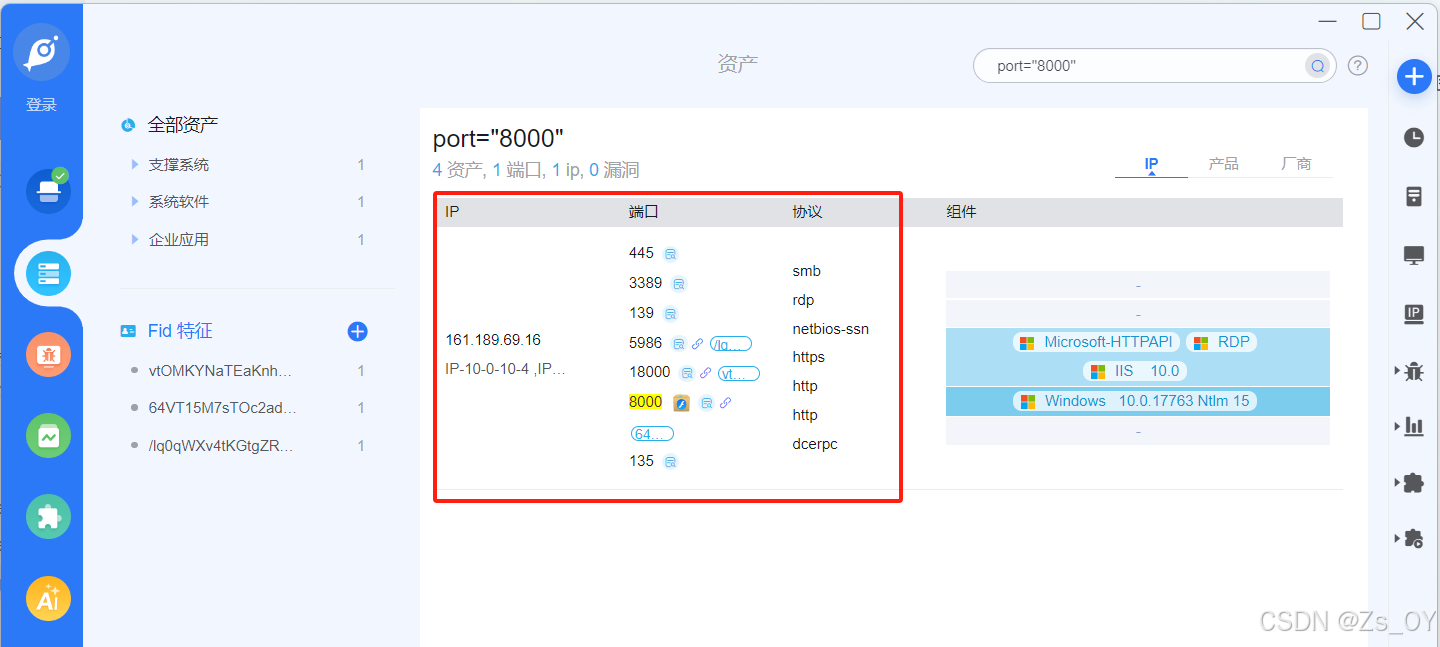Click the search magnifier icon
Image resolution: width=1440 pixels, height=647 pixels.
tap(1318, 66)
